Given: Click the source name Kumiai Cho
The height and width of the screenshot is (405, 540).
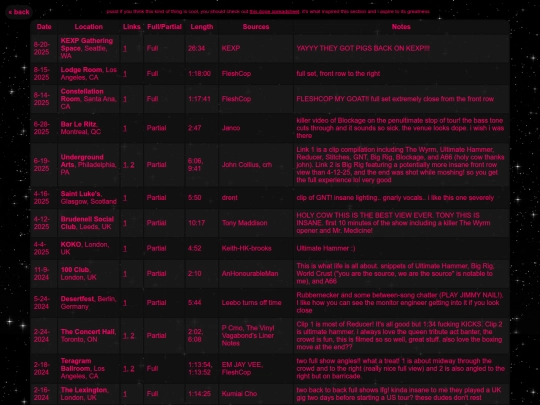Looking at the screenshot, I should coord(239,394).
